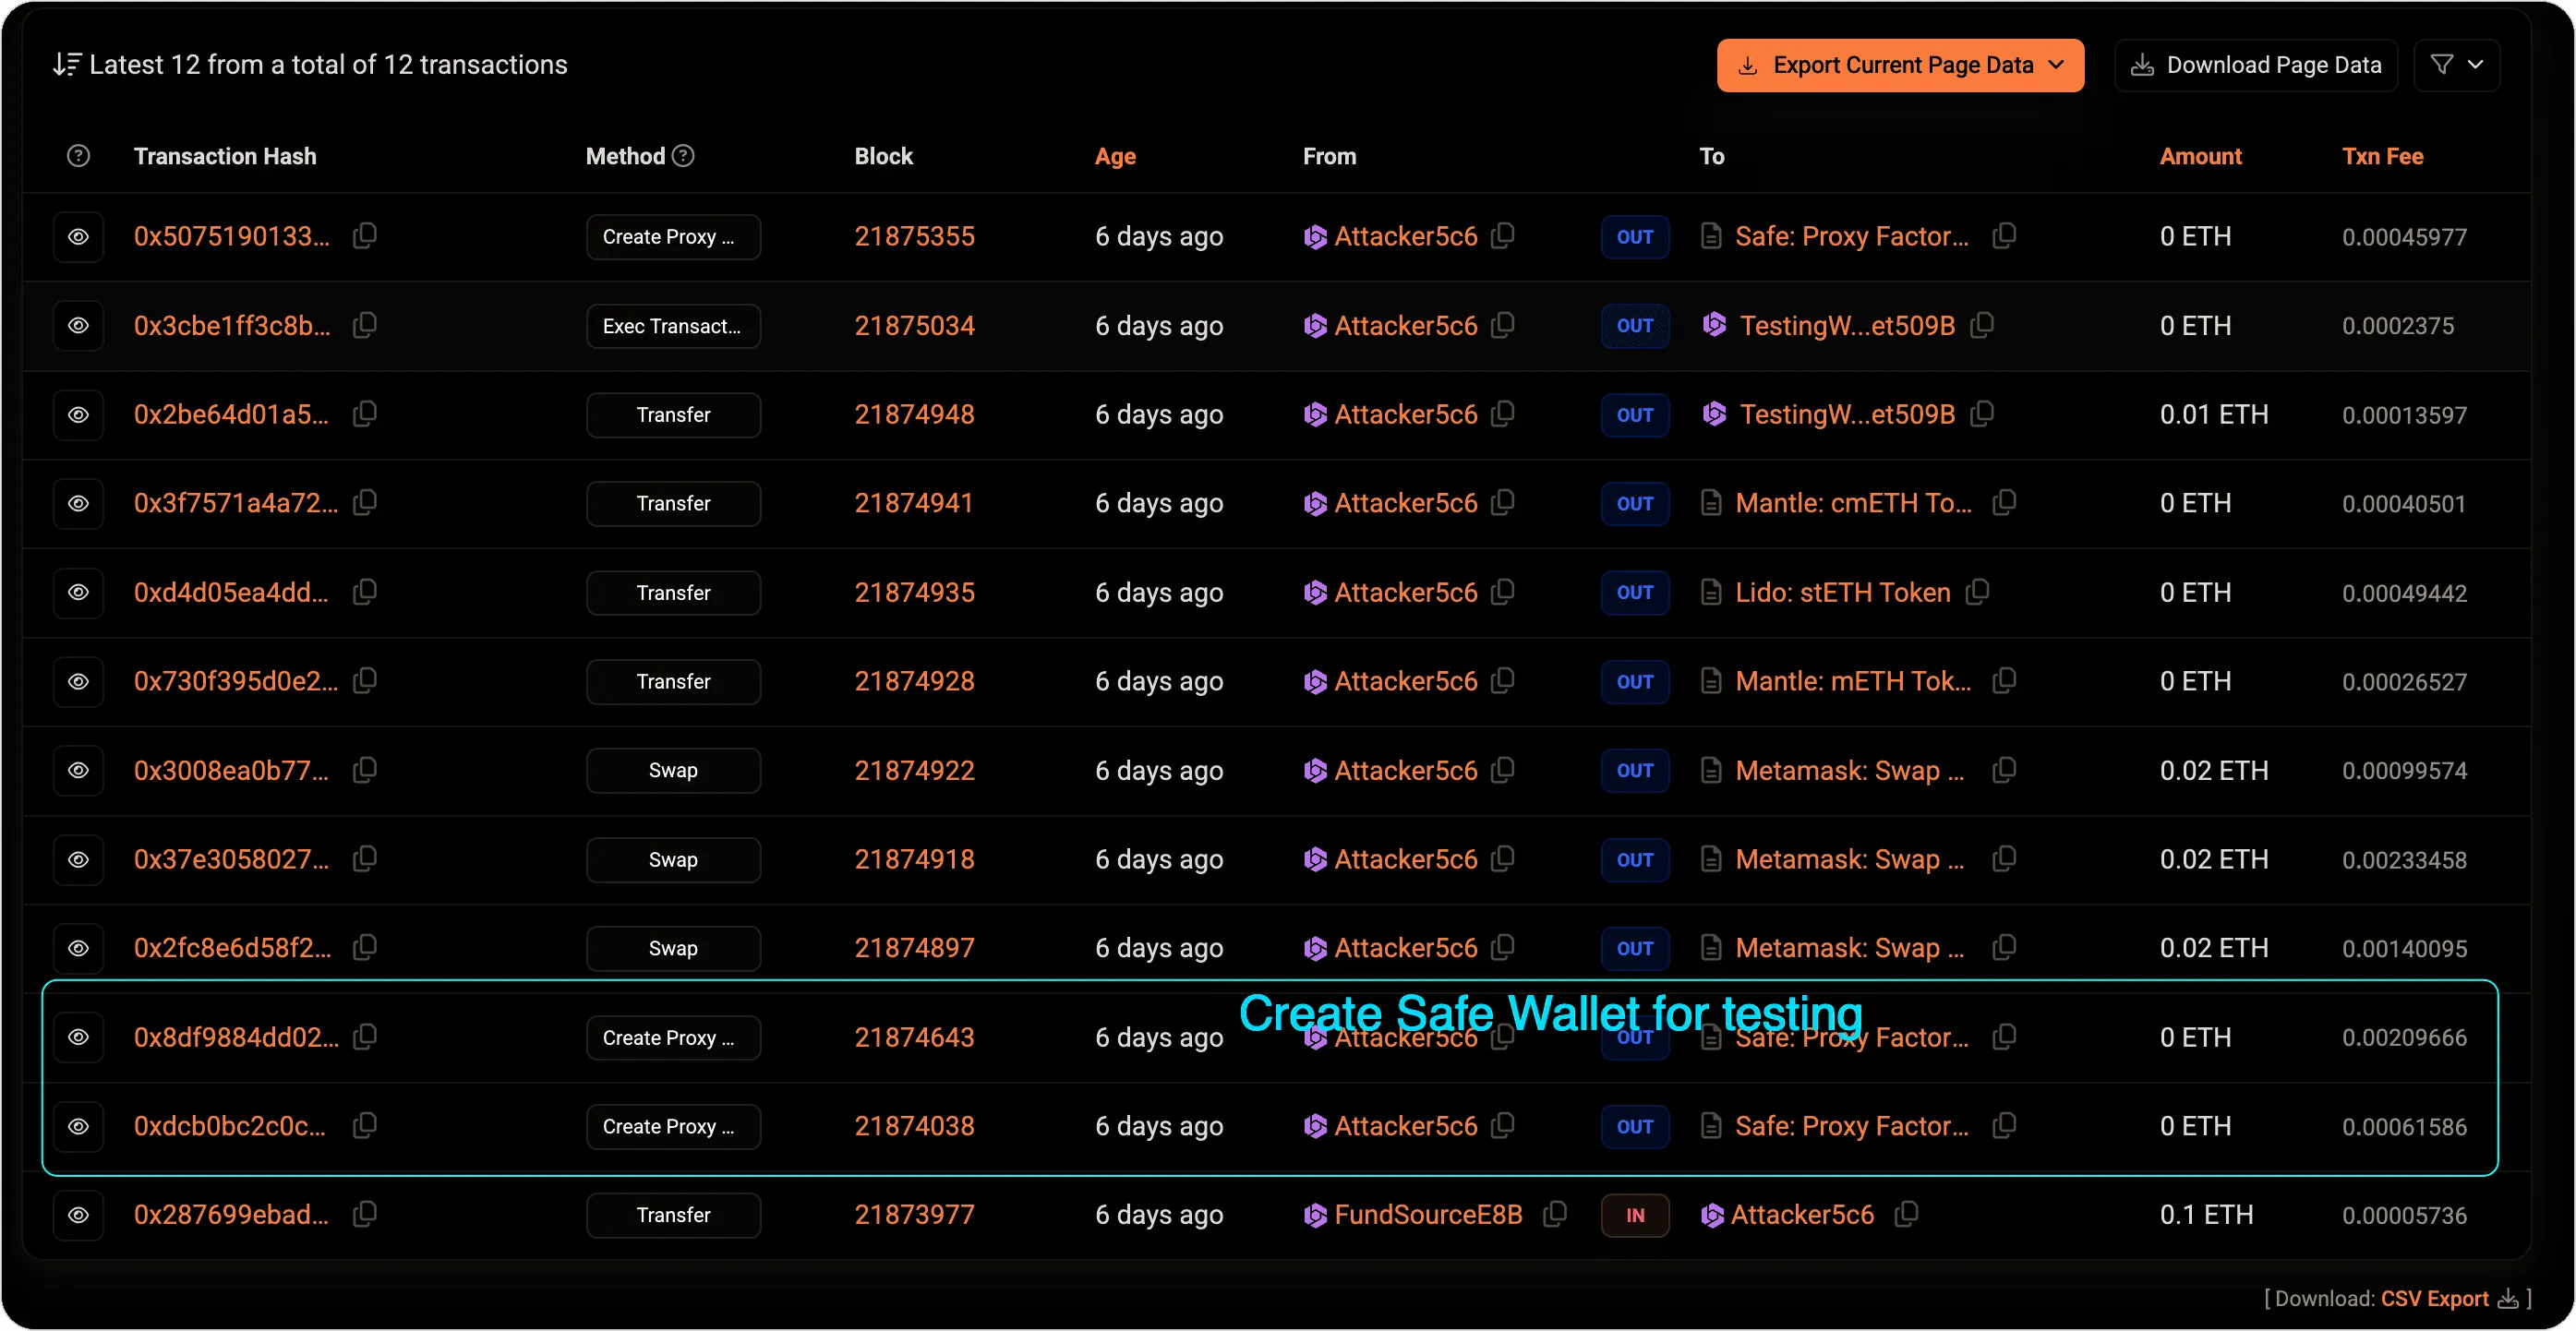Viewport: 2576px width, 1331px height.
Task: Open transaction 0x2fc8e6d58f2 link
Action: [x=232, y=948]
